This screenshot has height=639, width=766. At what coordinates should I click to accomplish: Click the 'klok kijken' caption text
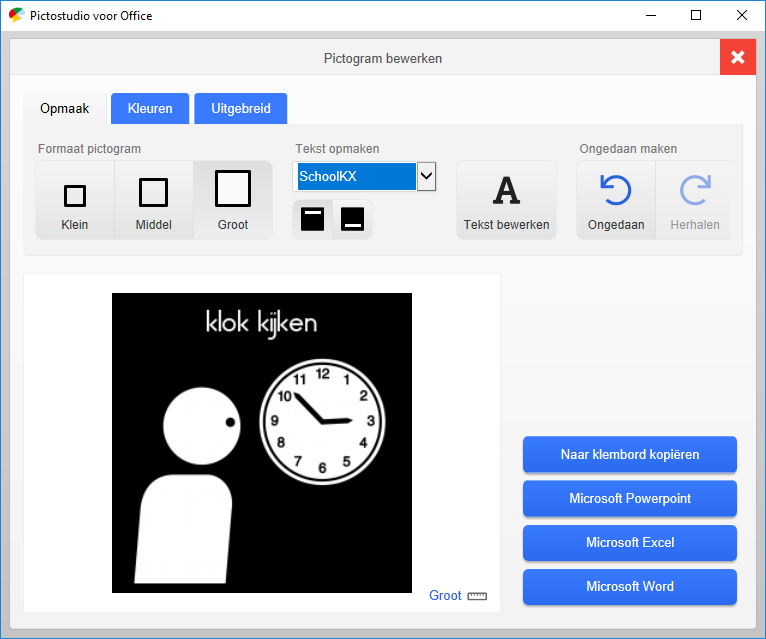[261, 323]
